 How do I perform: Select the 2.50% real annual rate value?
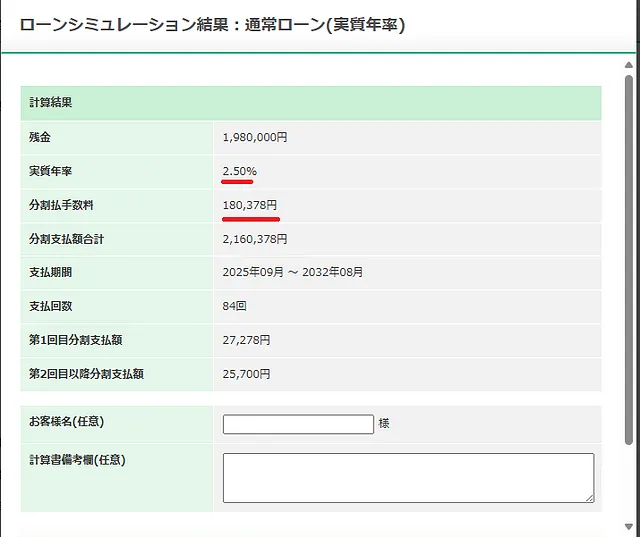point(240,171)
